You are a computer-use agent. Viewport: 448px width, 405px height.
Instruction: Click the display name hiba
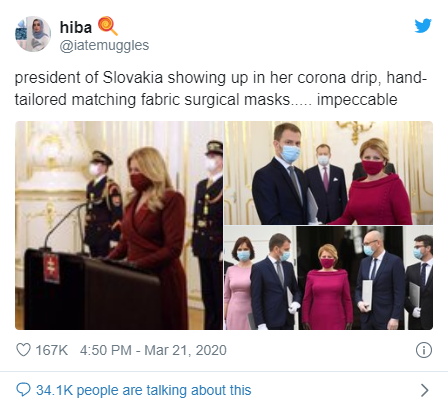tap(76, 27)
